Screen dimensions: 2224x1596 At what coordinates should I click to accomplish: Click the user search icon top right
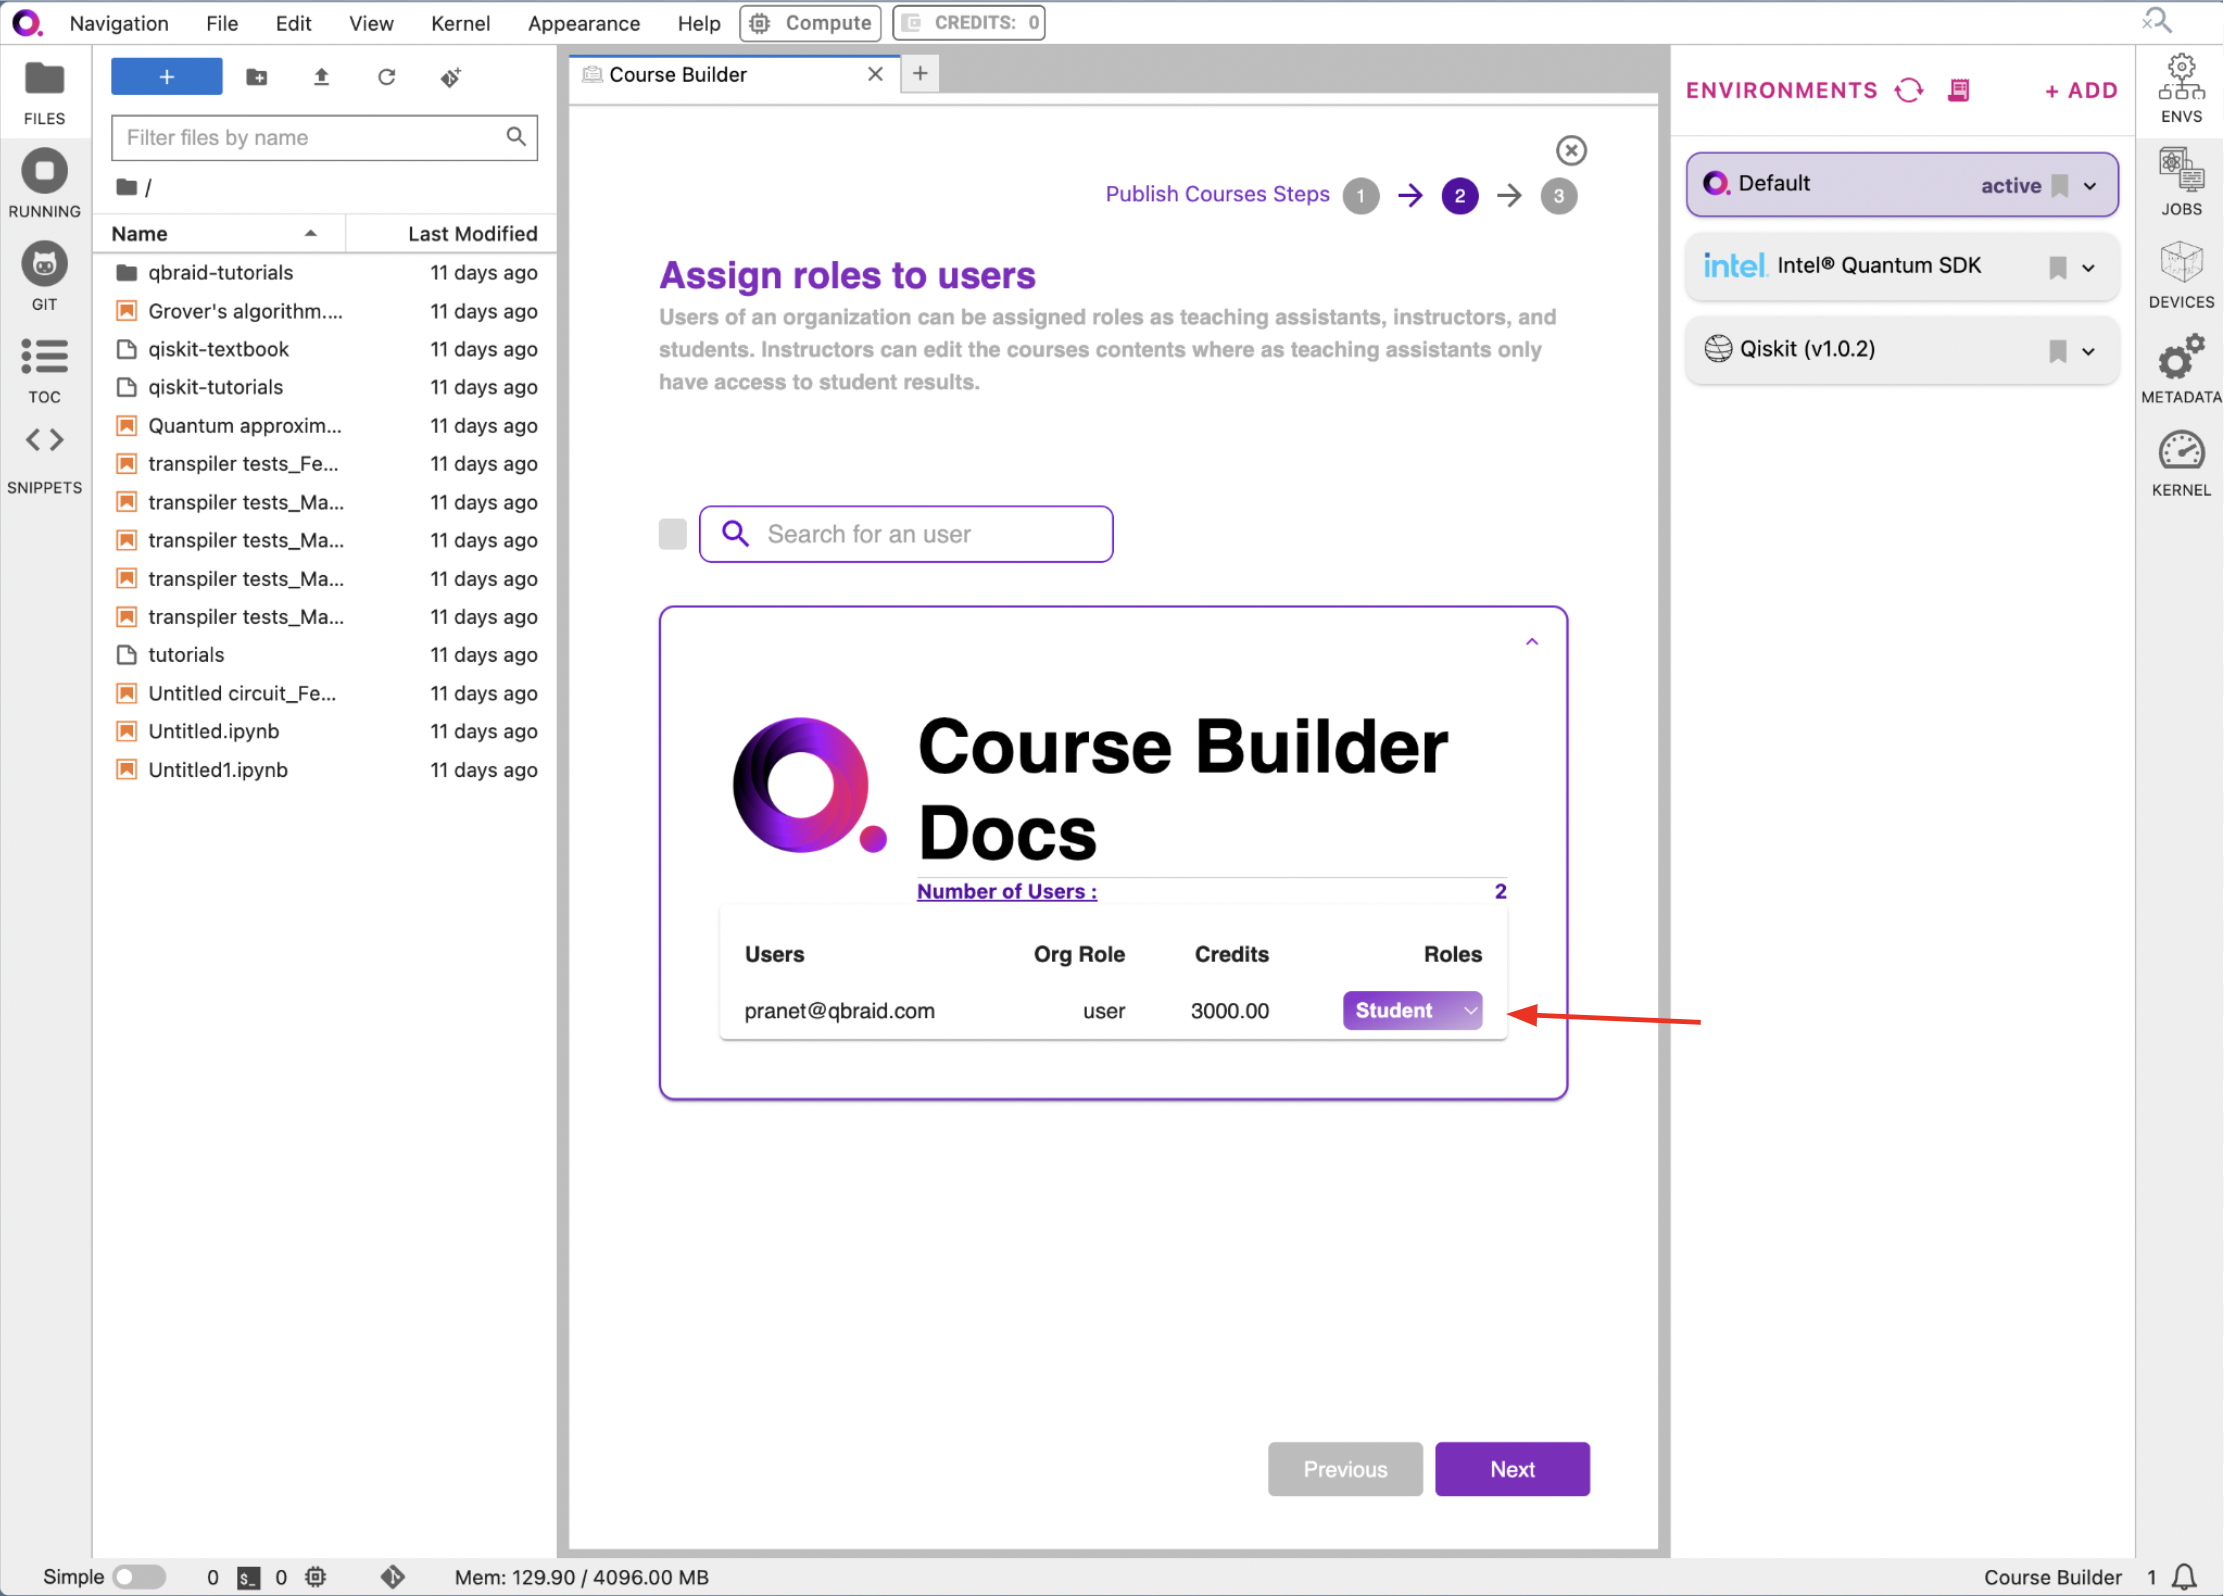tap(2158, 20)
